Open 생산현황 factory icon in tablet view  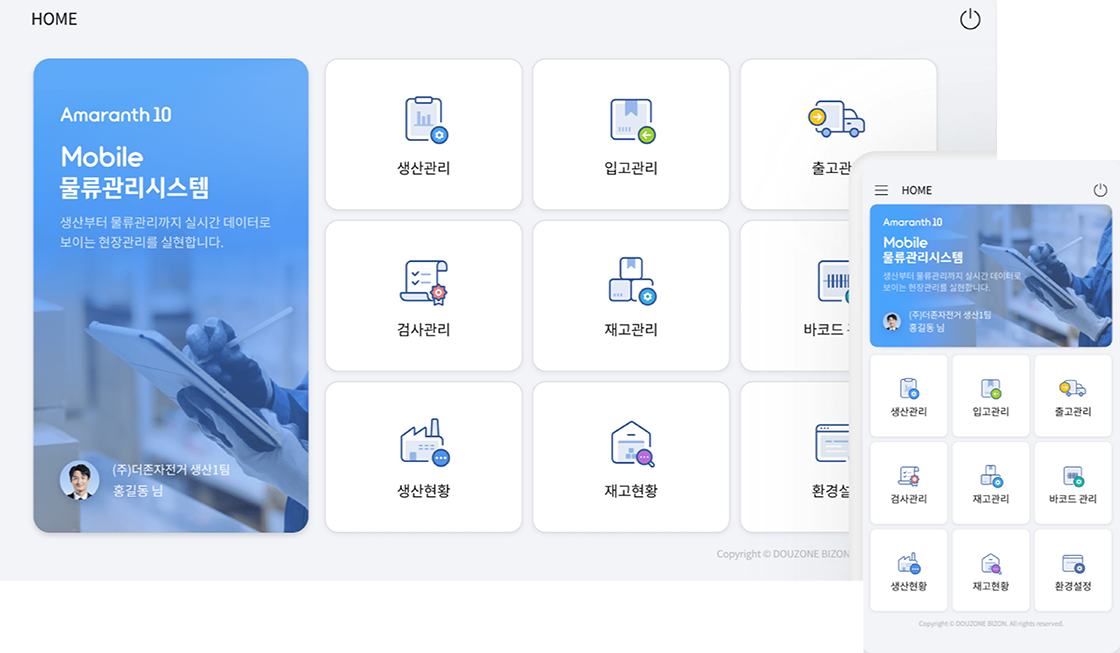425,443
